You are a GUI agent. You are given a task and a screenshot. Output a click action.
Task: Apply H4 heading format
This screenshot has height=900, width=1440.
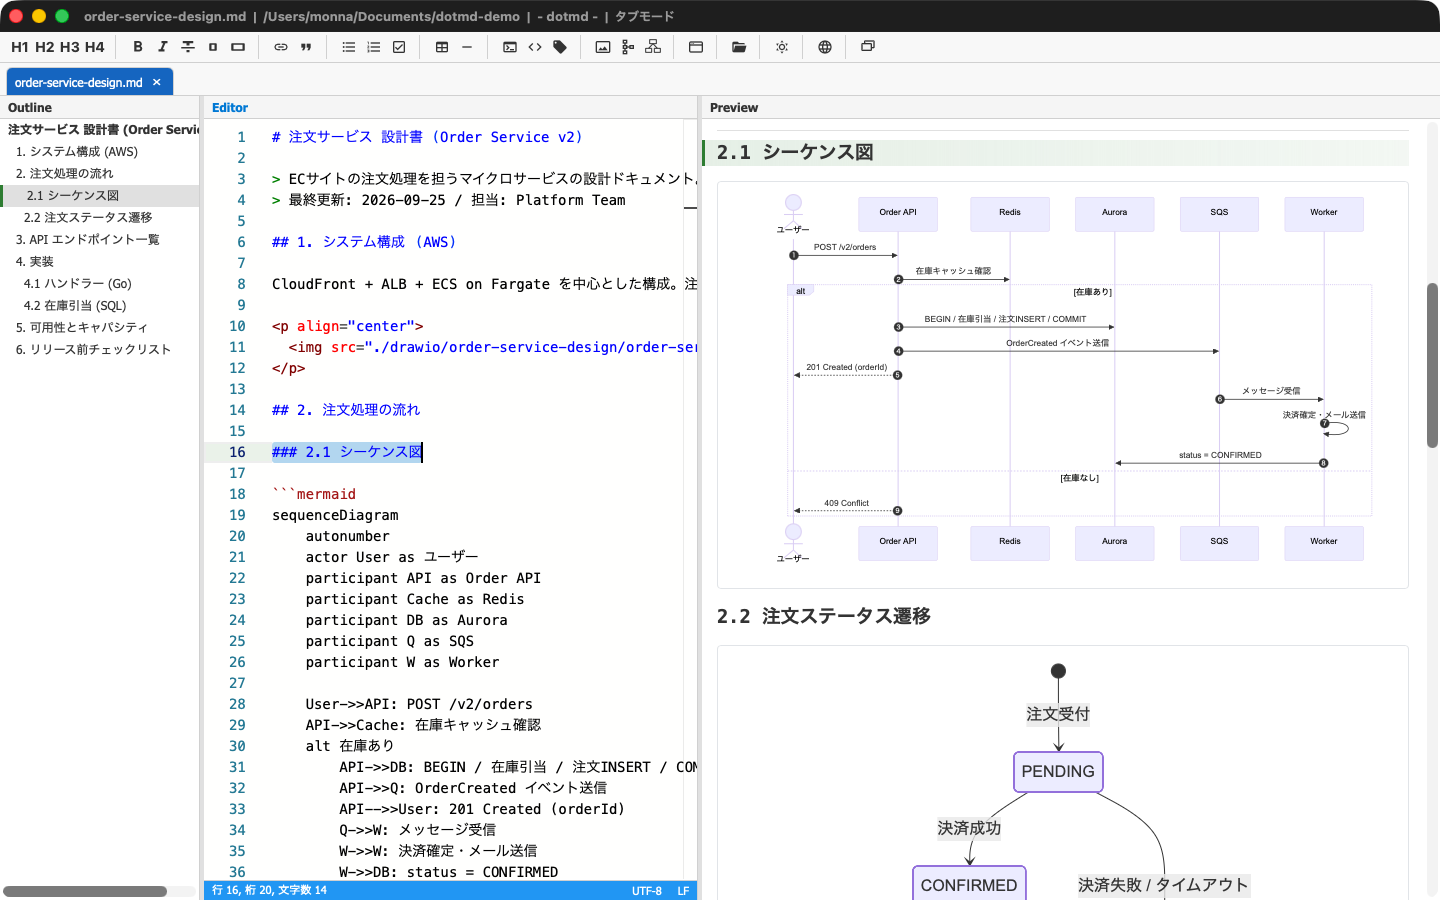pyautogui.click(x=95, y=47)
